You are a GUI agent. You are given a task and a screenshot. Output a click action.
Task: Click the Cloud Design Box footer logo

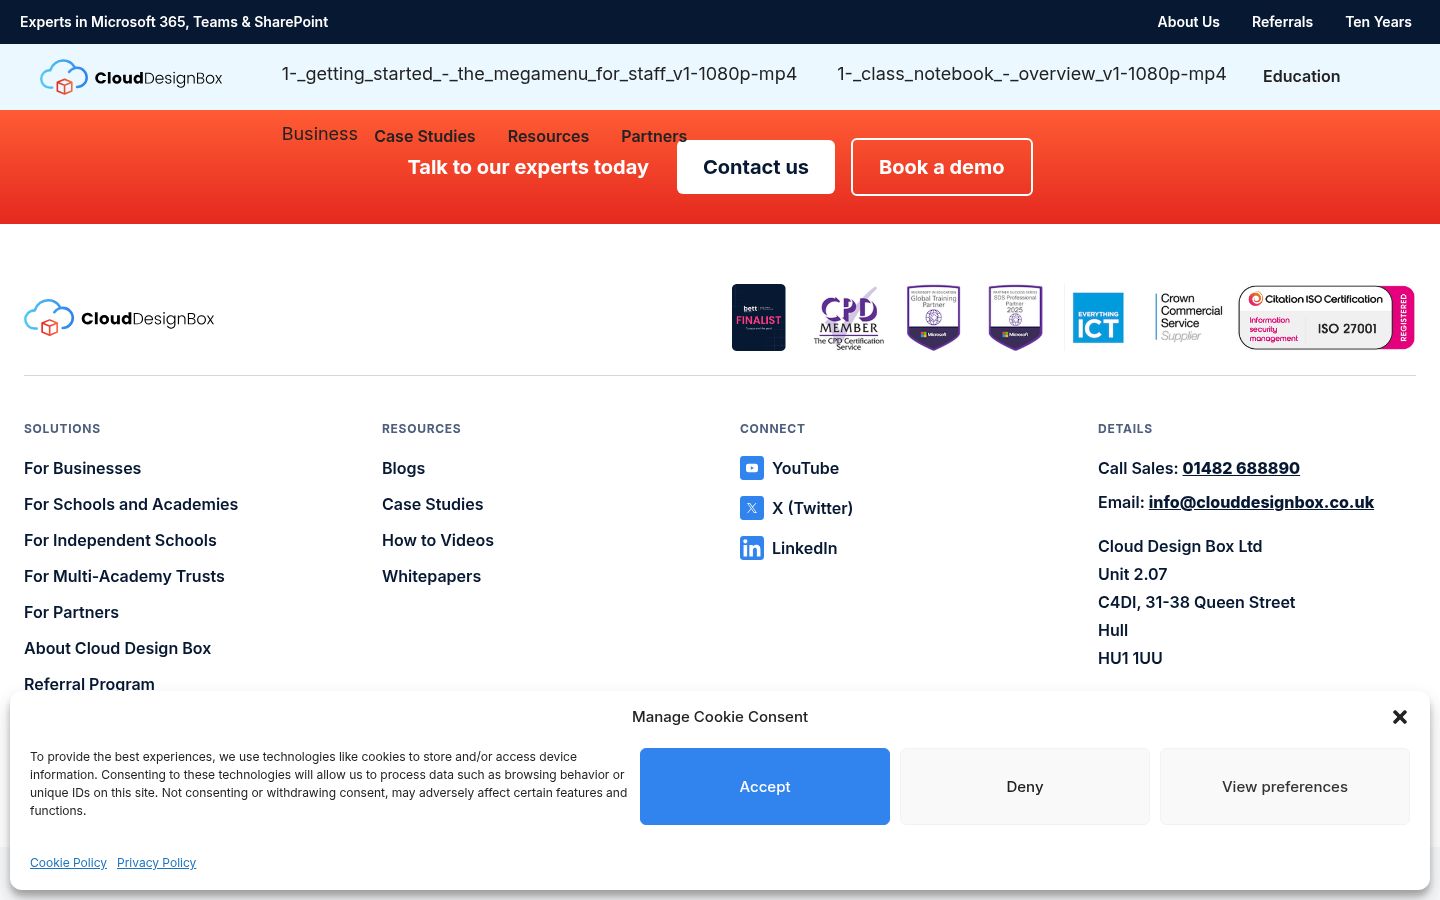tap(119, 318)
